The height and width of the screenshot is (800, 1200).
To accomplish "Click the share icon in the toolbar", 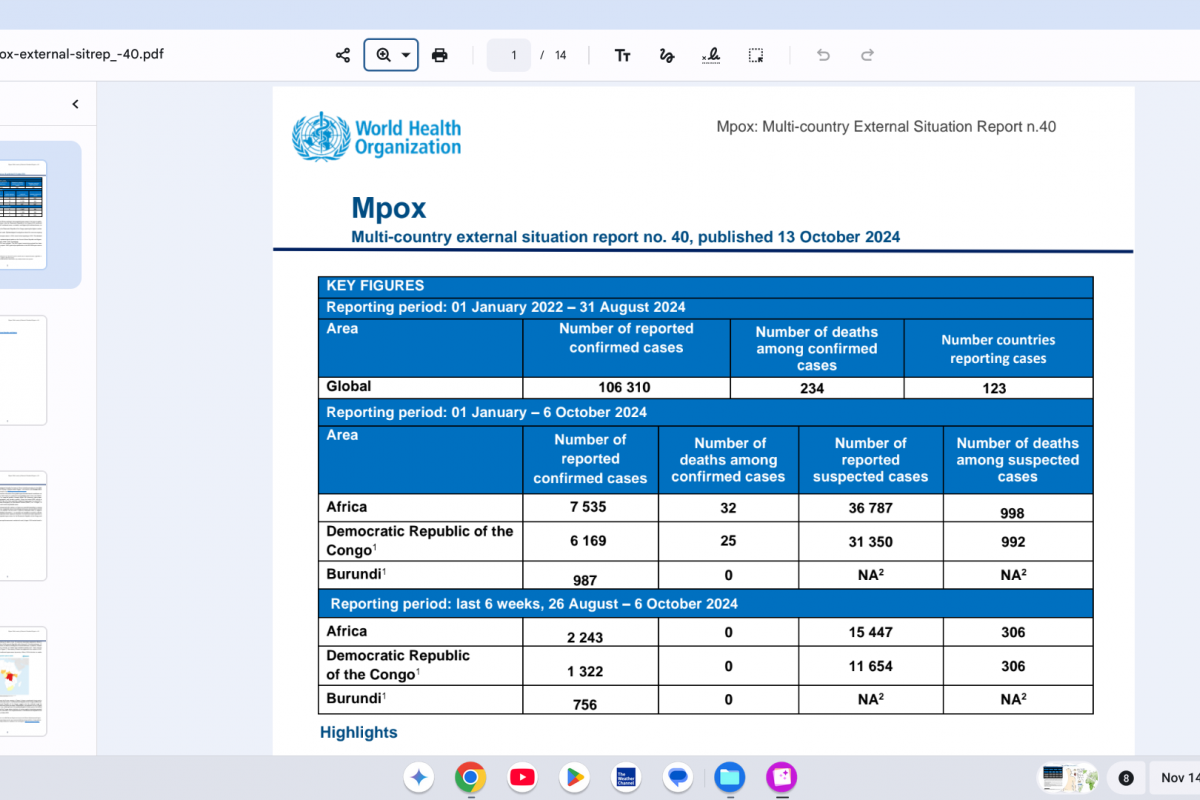I will 343,55.
